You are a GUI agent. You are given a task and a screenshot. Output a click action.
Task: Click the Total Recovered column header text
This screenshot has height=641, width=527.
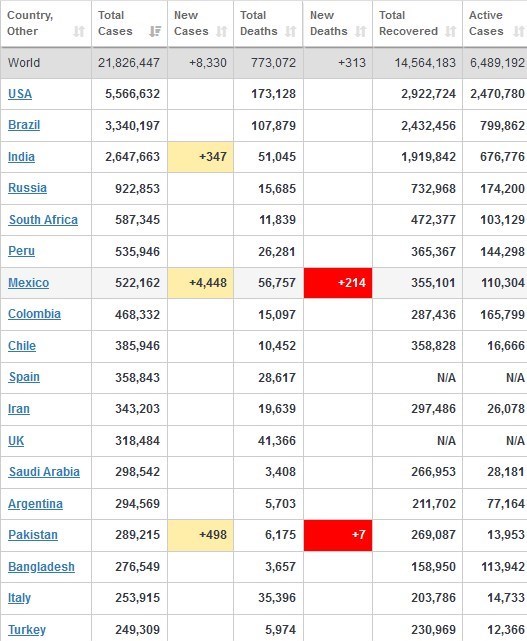coord(408,23)
